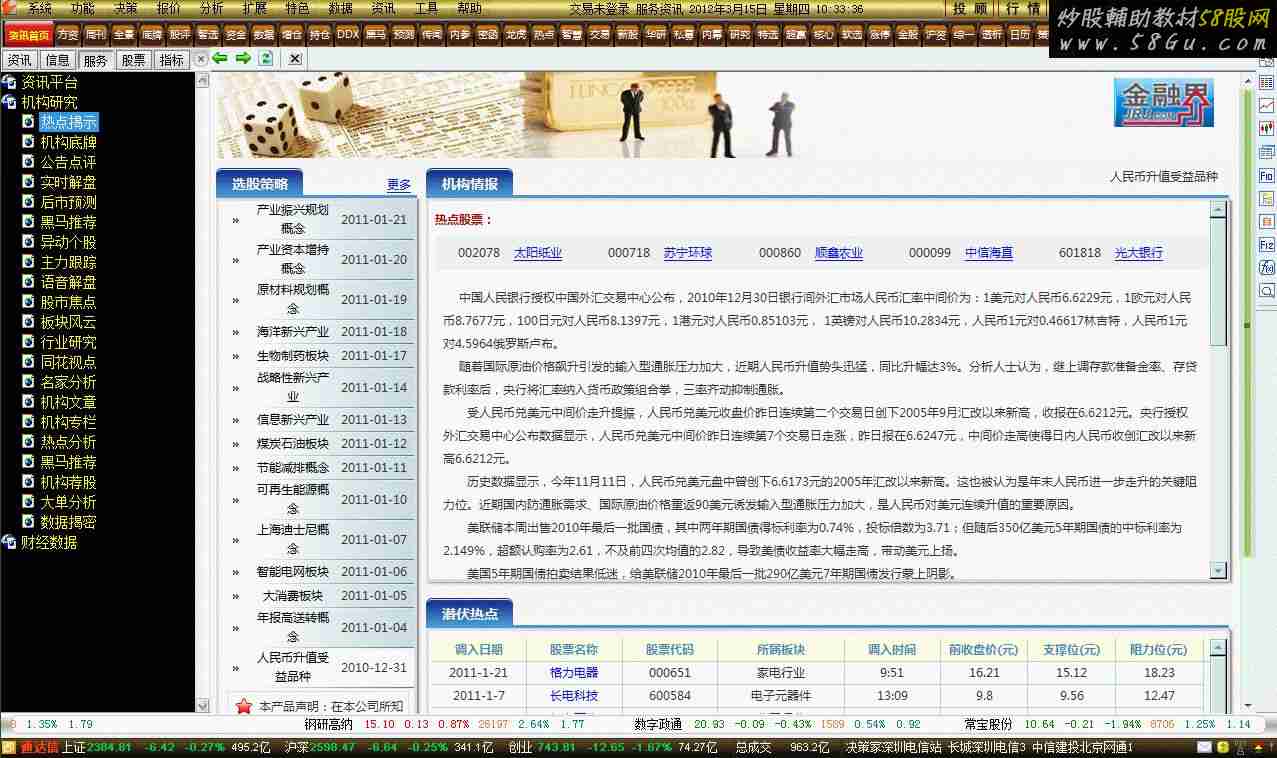Click the 机构情报 panel tab
The image size is (1277, 758).
470,184
